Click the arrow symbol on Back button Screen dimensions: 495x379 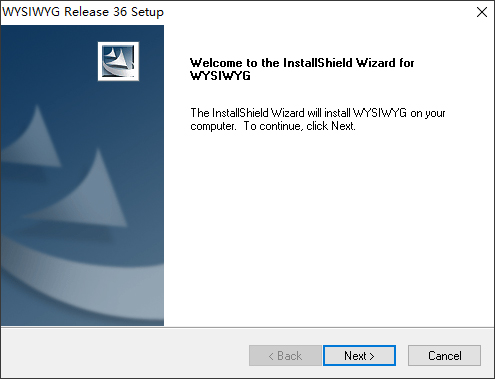pyautogui.click(x=271, y=356)
